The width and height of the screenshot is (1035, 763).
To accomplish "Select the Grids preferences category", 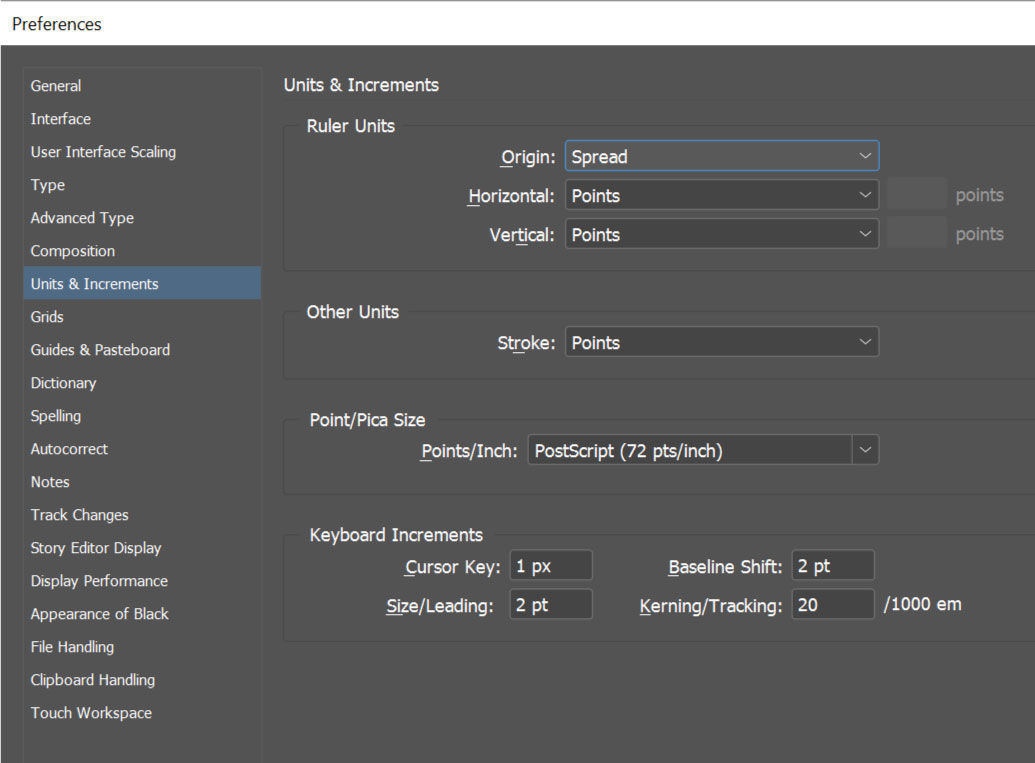I will 47,317.
